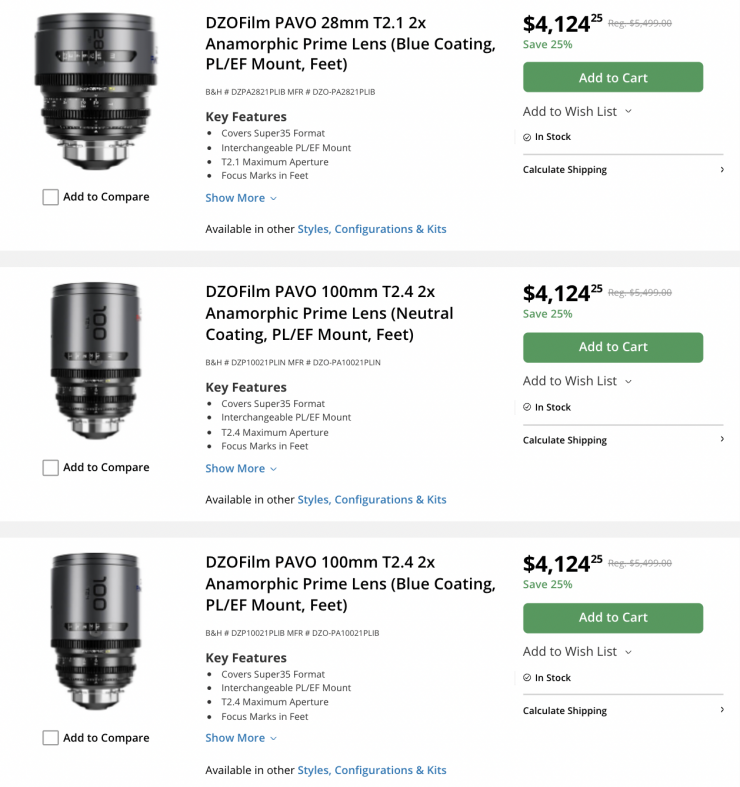Open Add to Wish List for 100mm Neutral lens

[577, 381]
